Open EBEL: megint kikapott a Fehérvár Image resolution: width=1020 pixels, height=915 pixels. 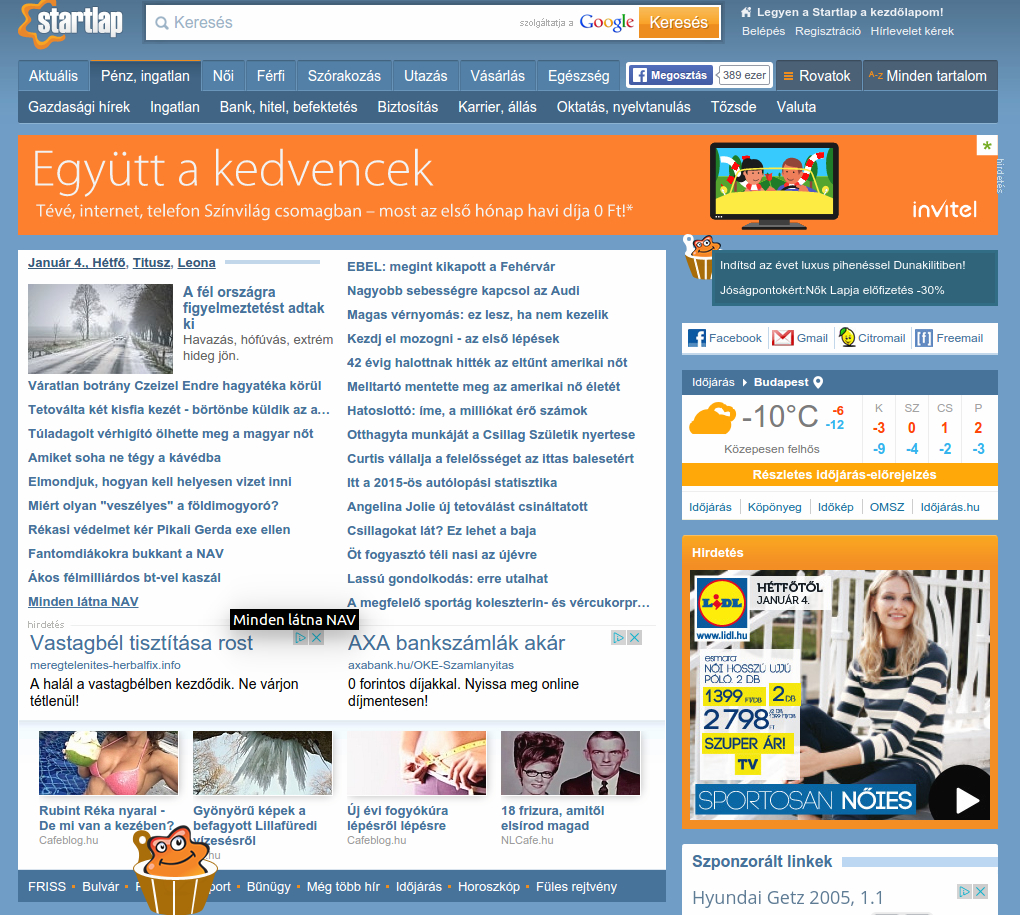[451, 267]
